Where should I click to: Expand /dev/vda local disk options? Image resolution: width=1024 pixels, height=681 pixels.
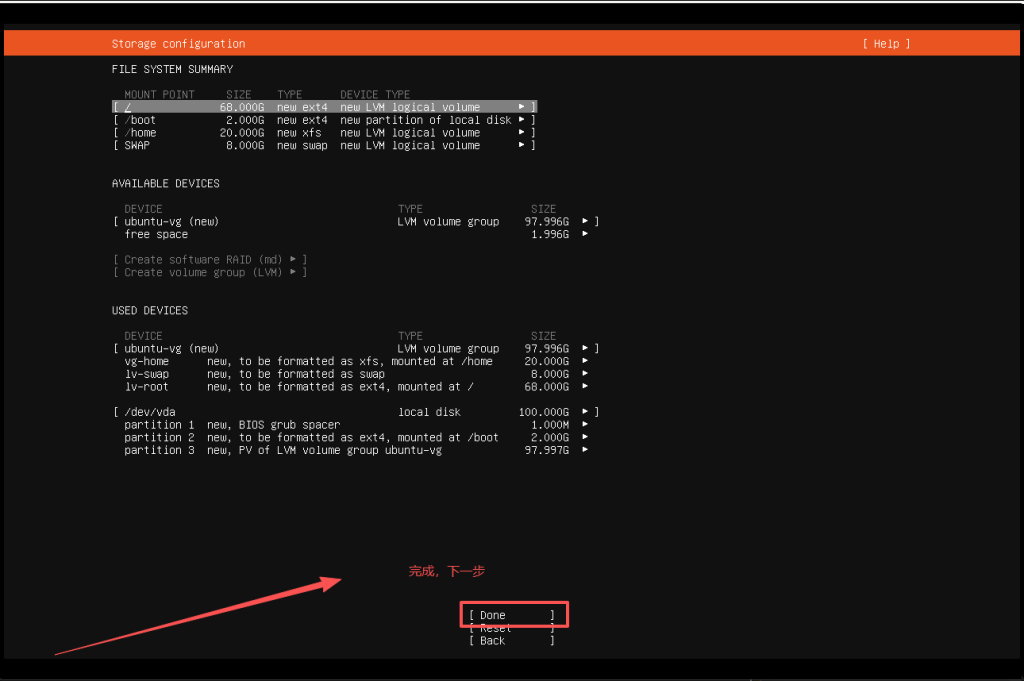(x=584, y=411)
